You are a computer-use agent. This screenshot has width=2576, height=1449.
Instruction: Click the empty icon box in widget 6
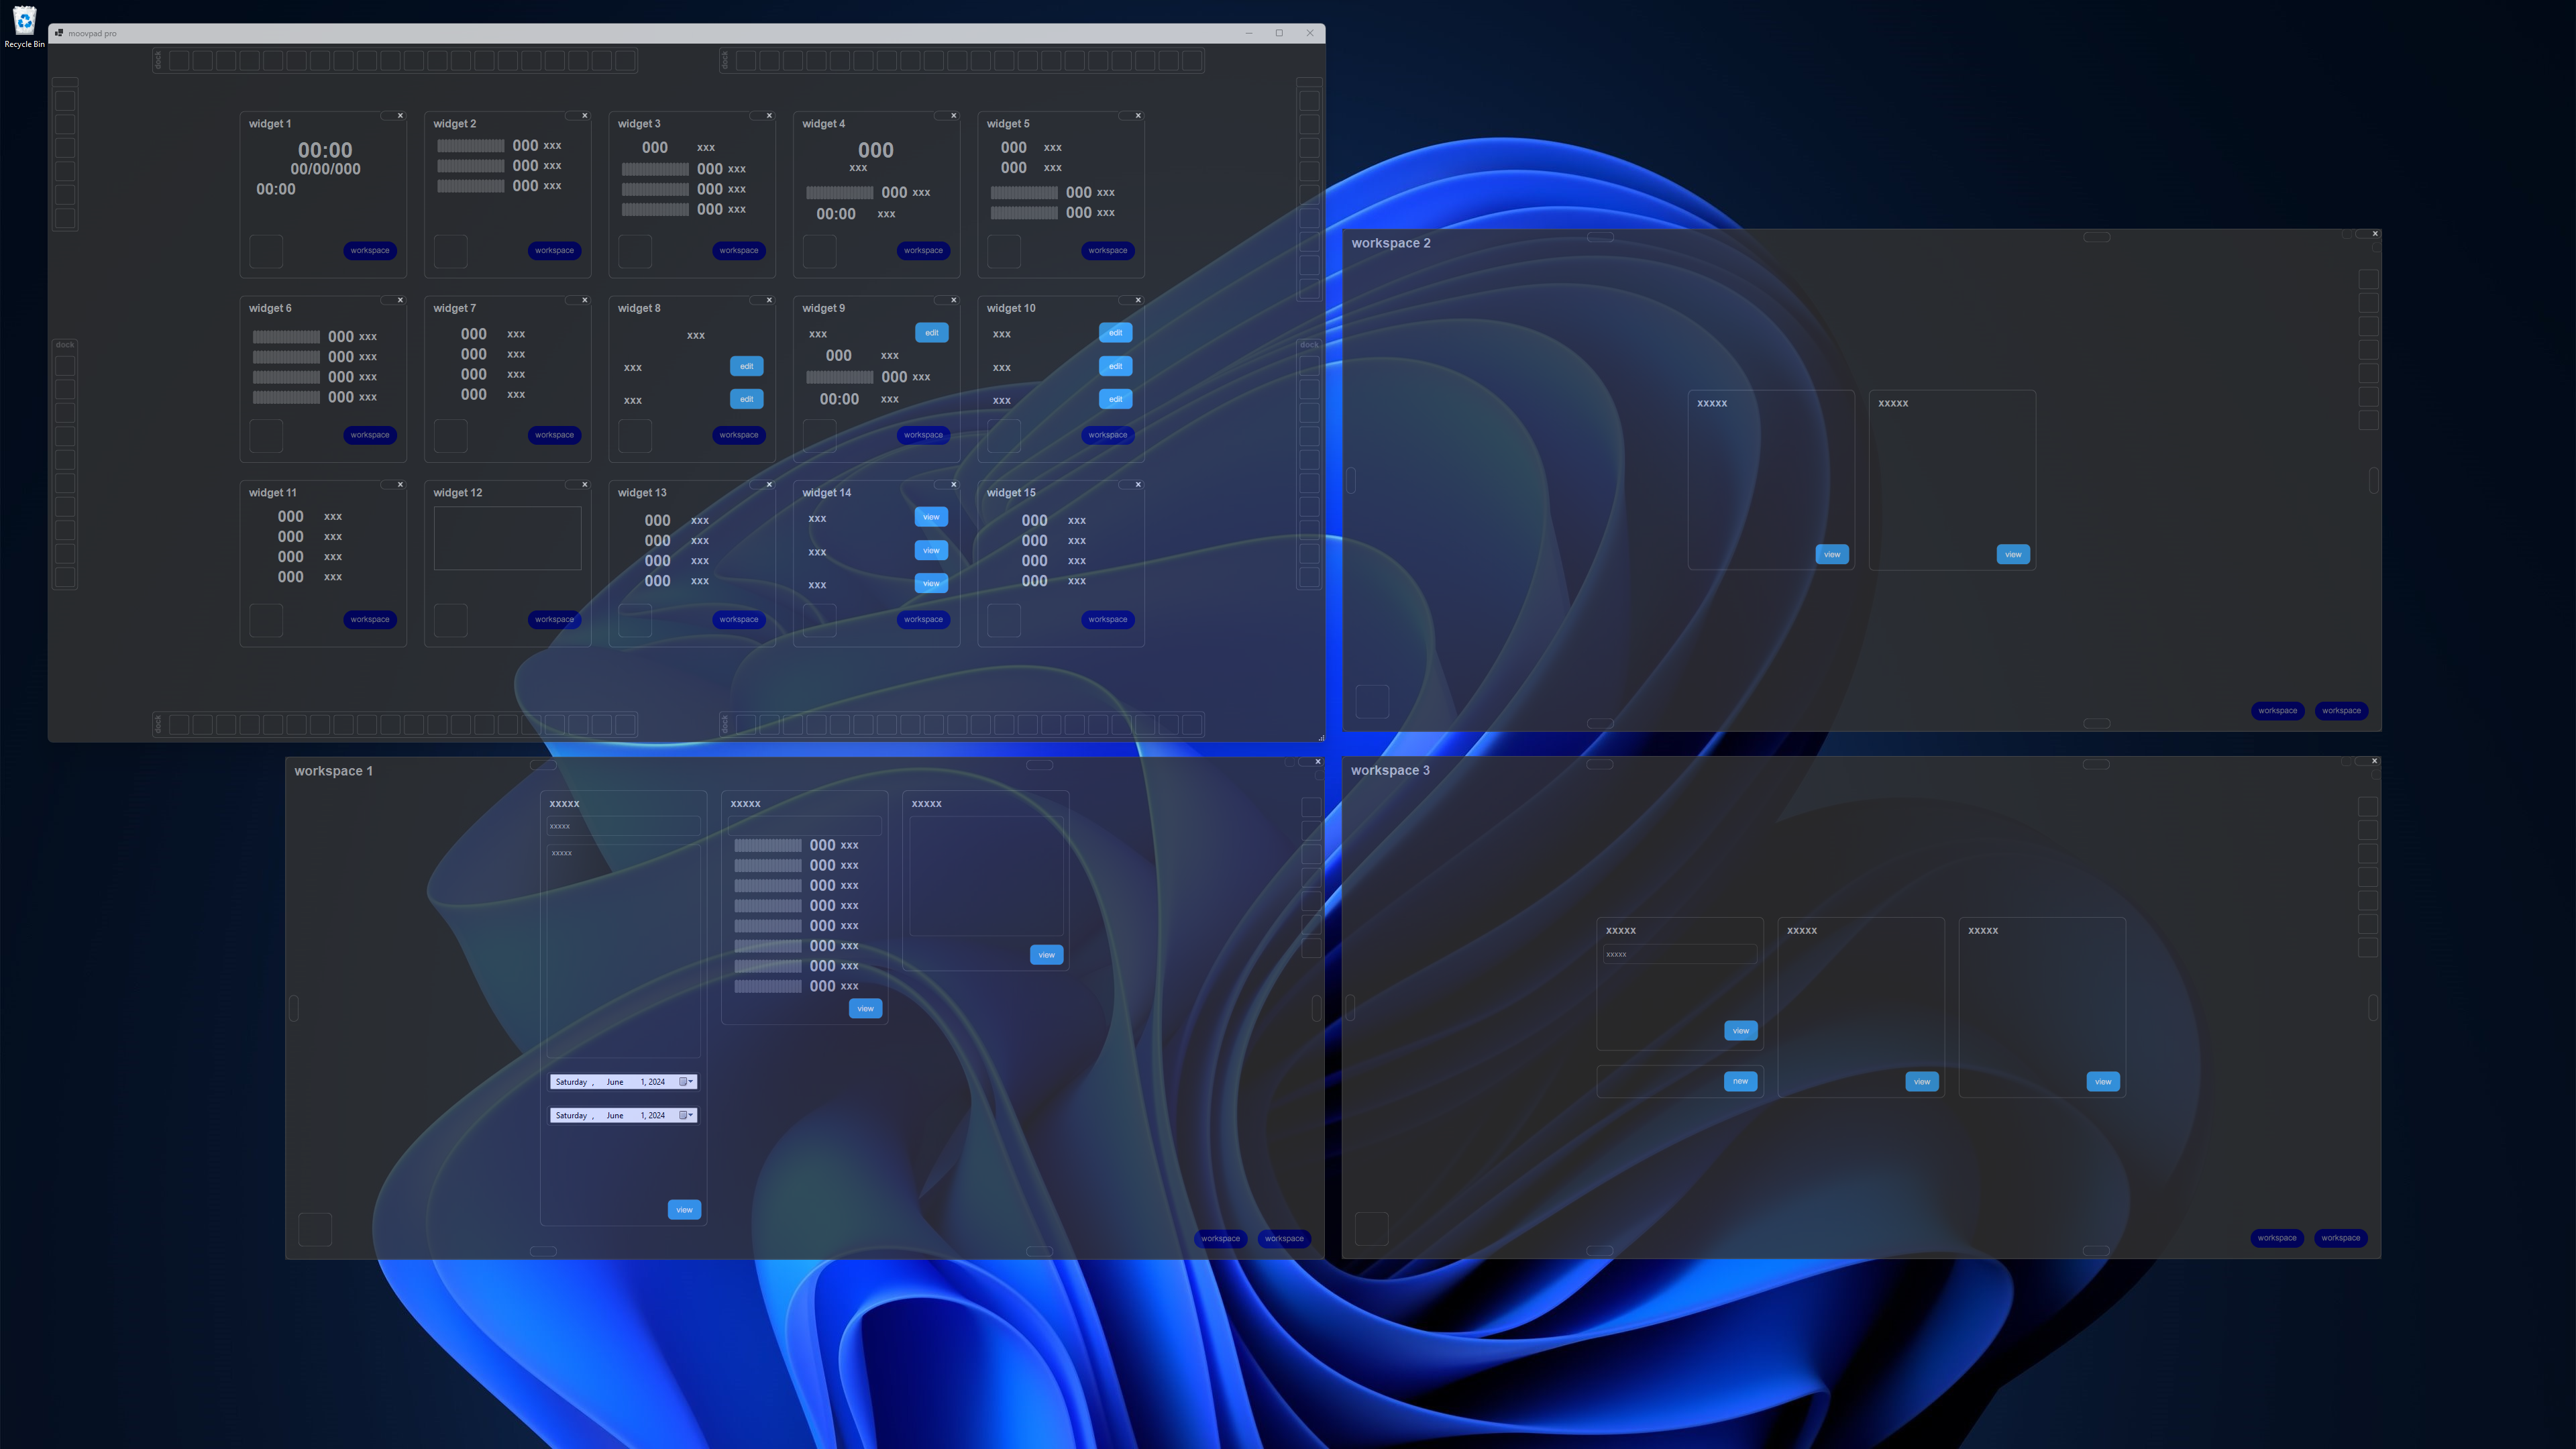pos(266,435)
